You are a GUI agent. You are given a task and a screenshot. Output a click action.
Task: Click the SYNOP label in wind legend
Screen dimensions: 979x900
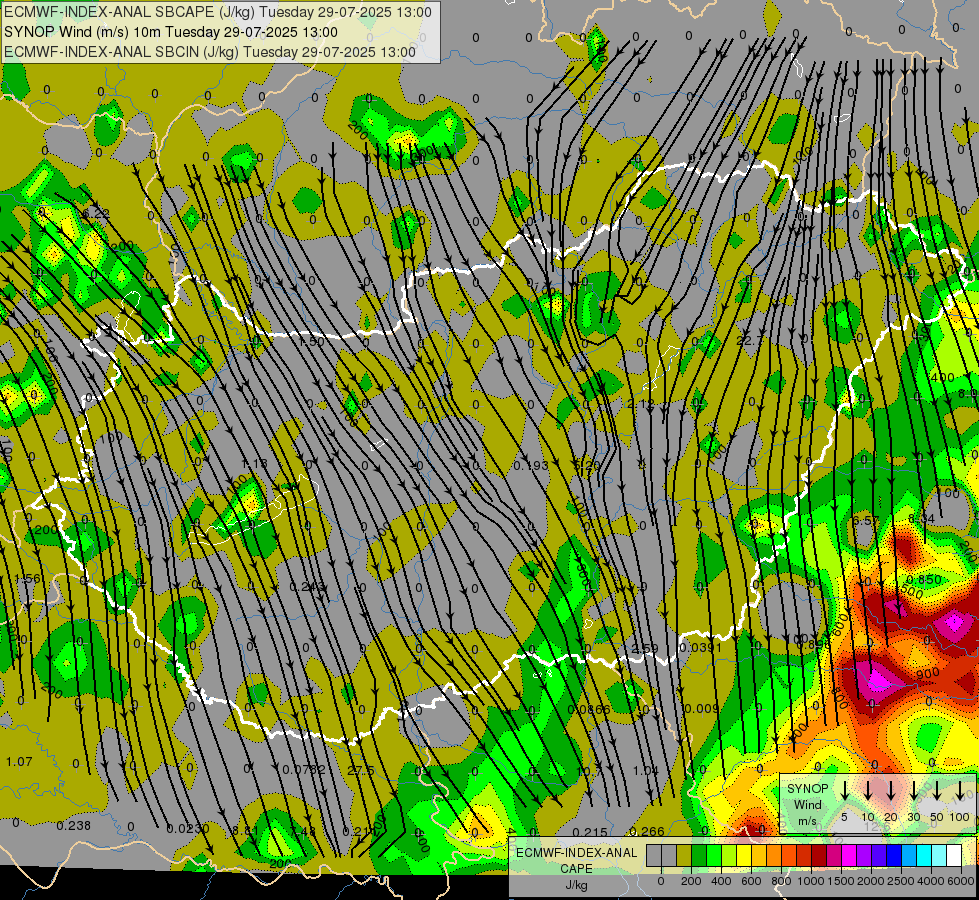click(807, 789)
